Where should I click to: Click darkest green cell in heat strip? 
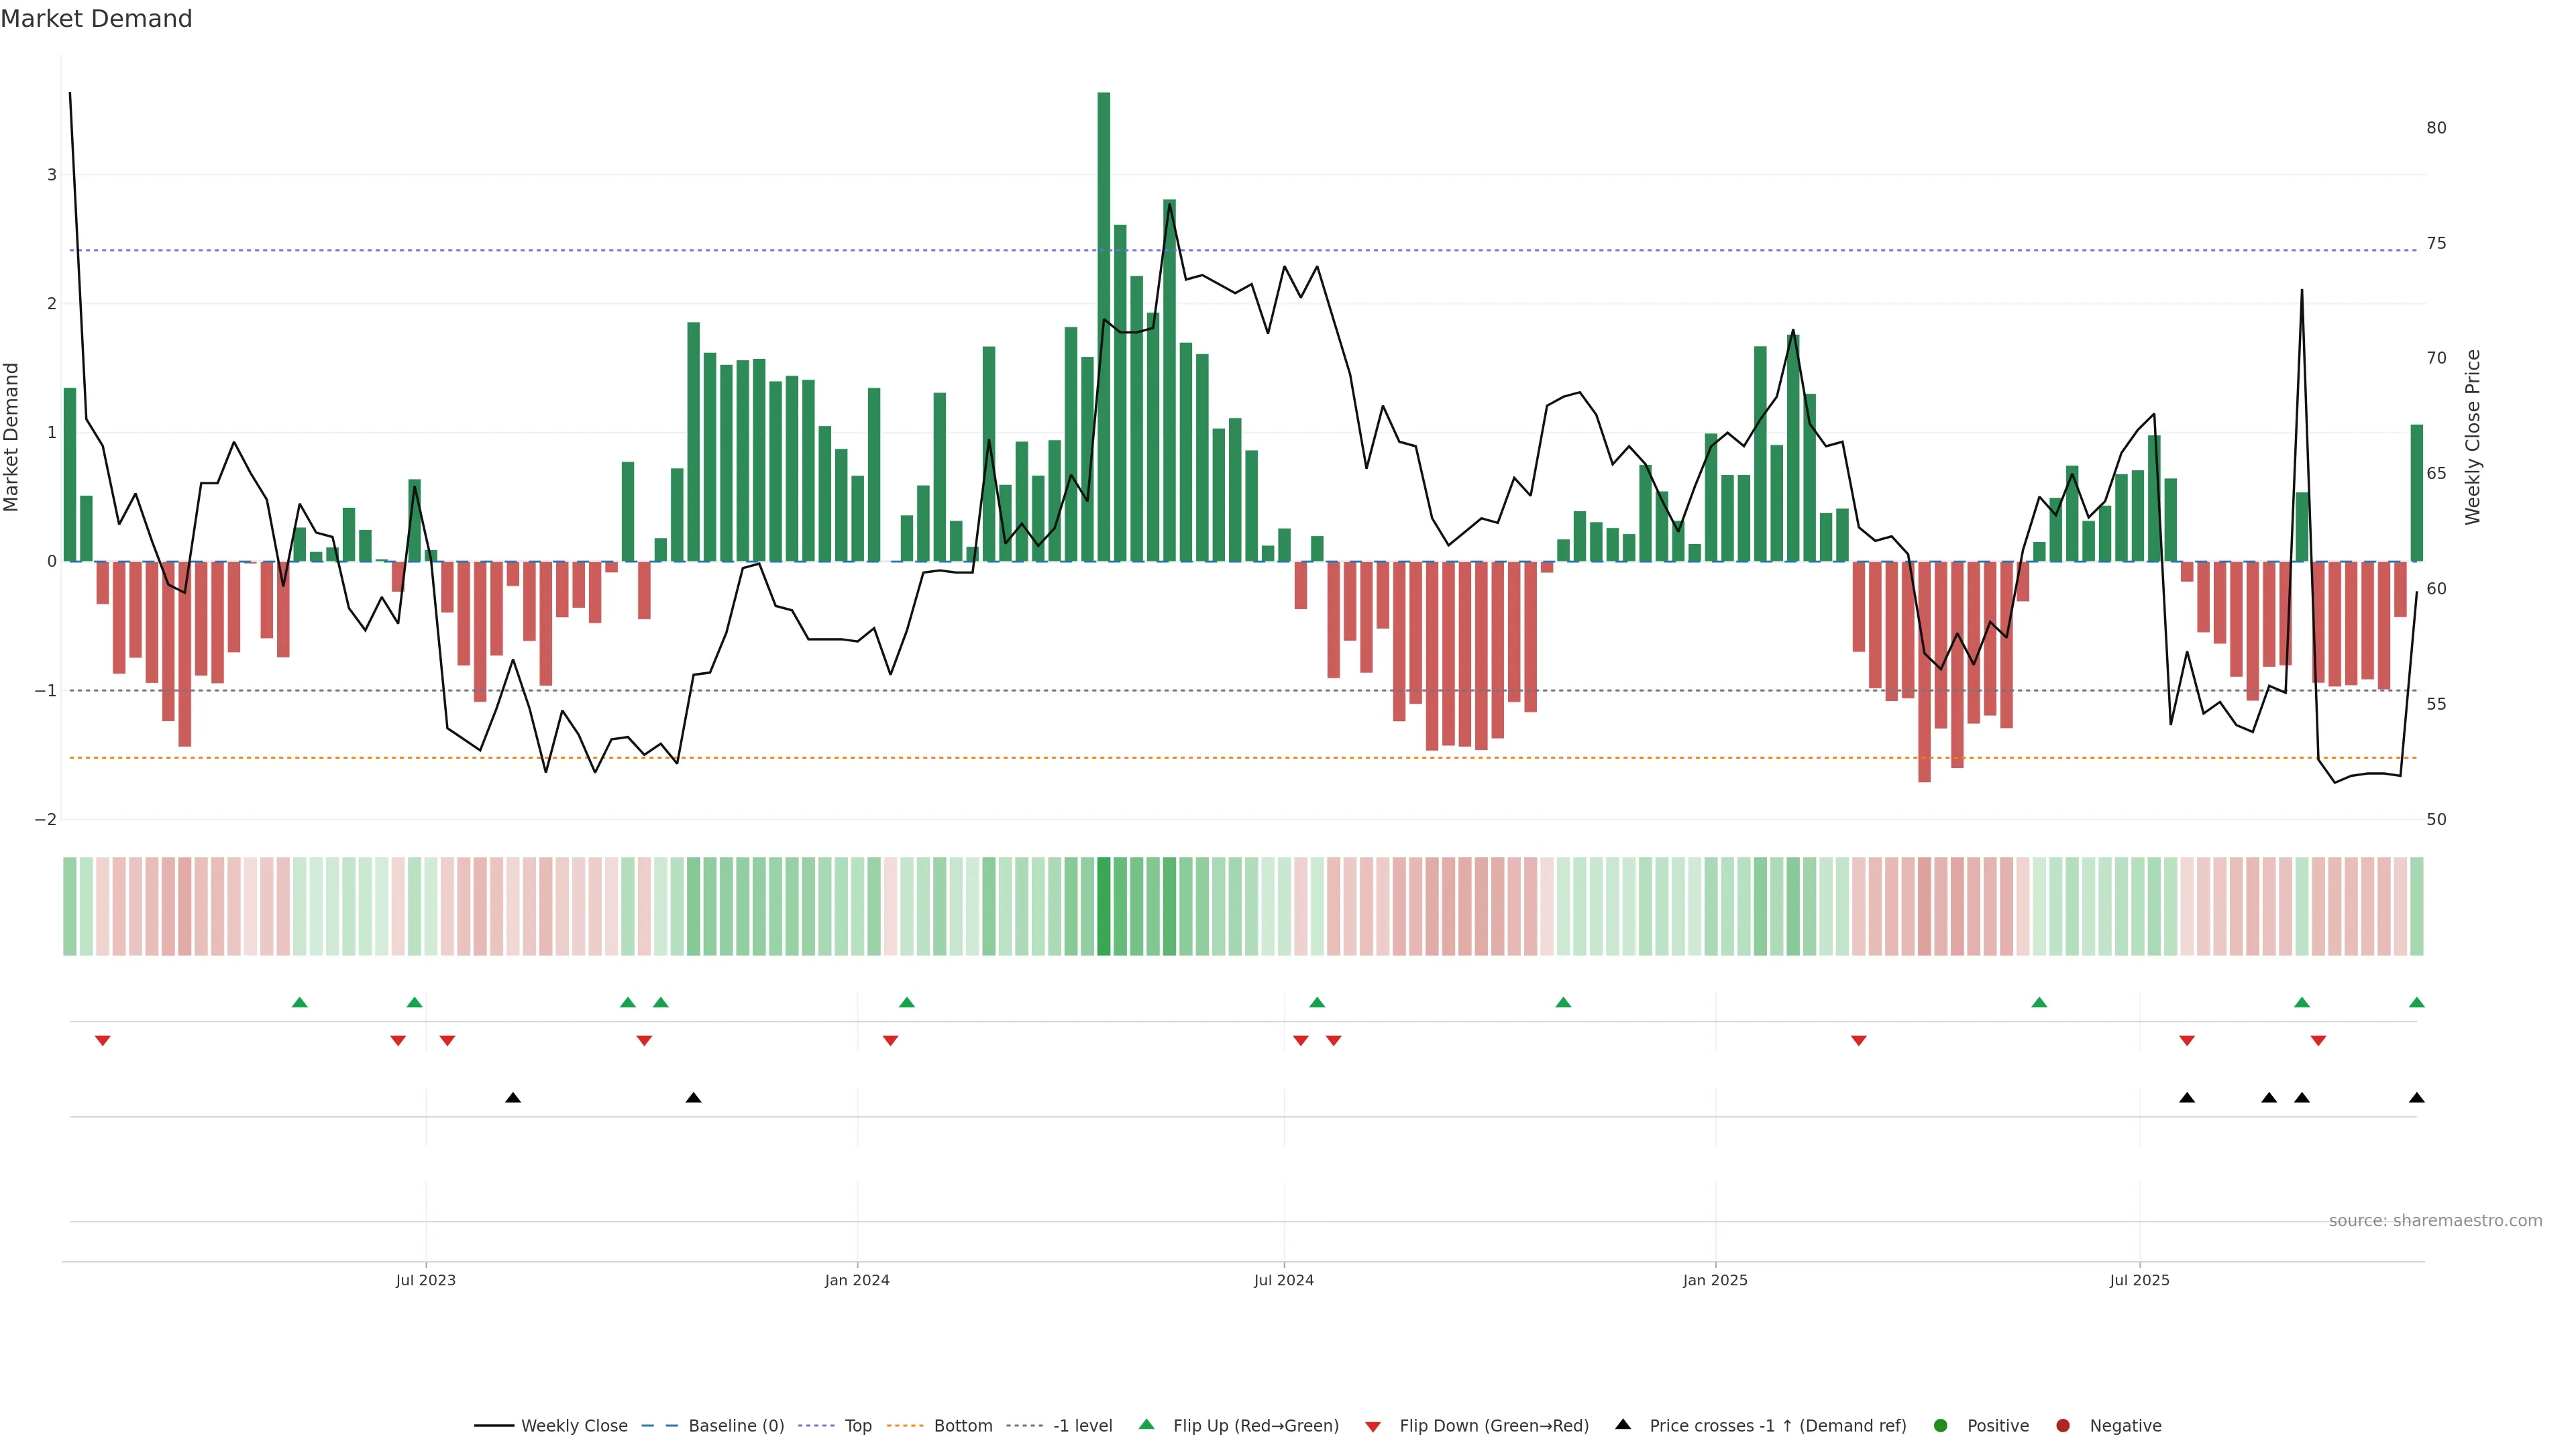pyautogui.click(x=1104, y=906)
